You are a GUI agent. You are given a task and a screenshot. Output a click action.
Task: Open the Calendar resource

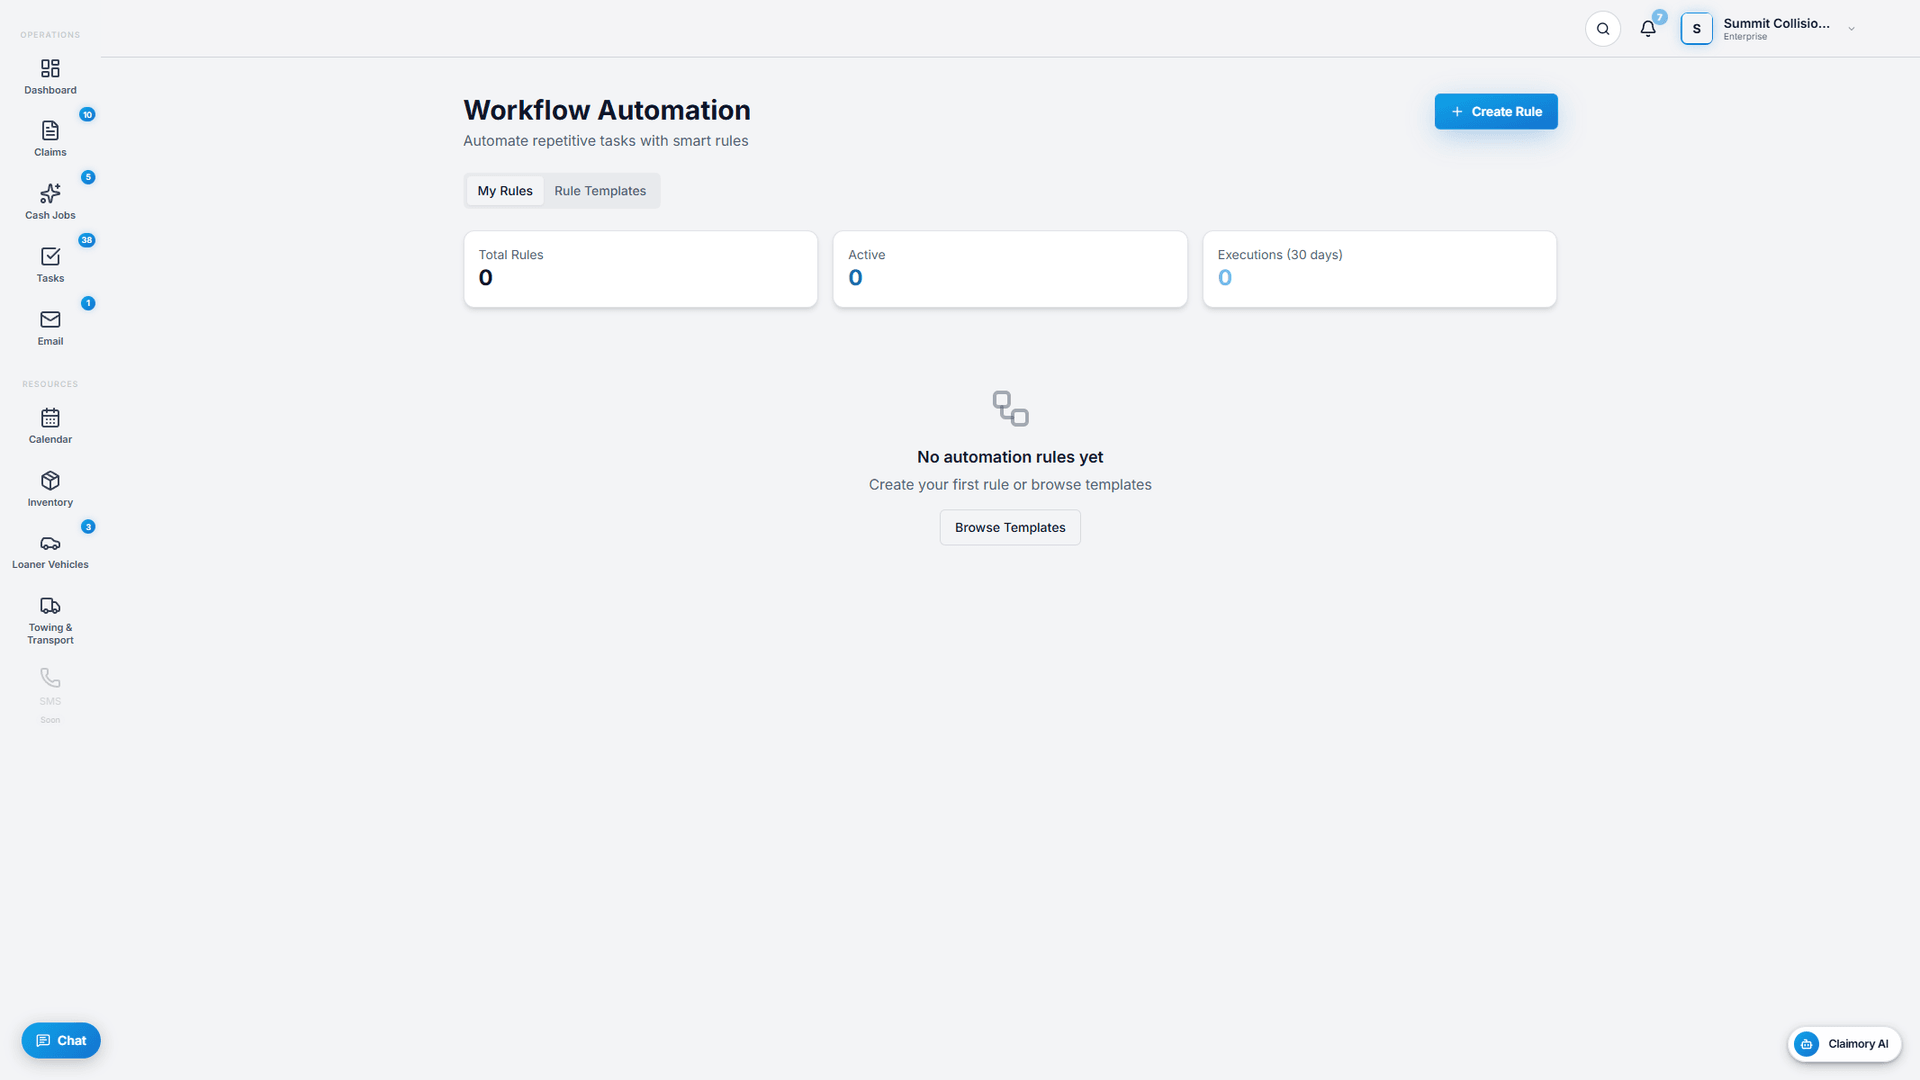point(50,426)
